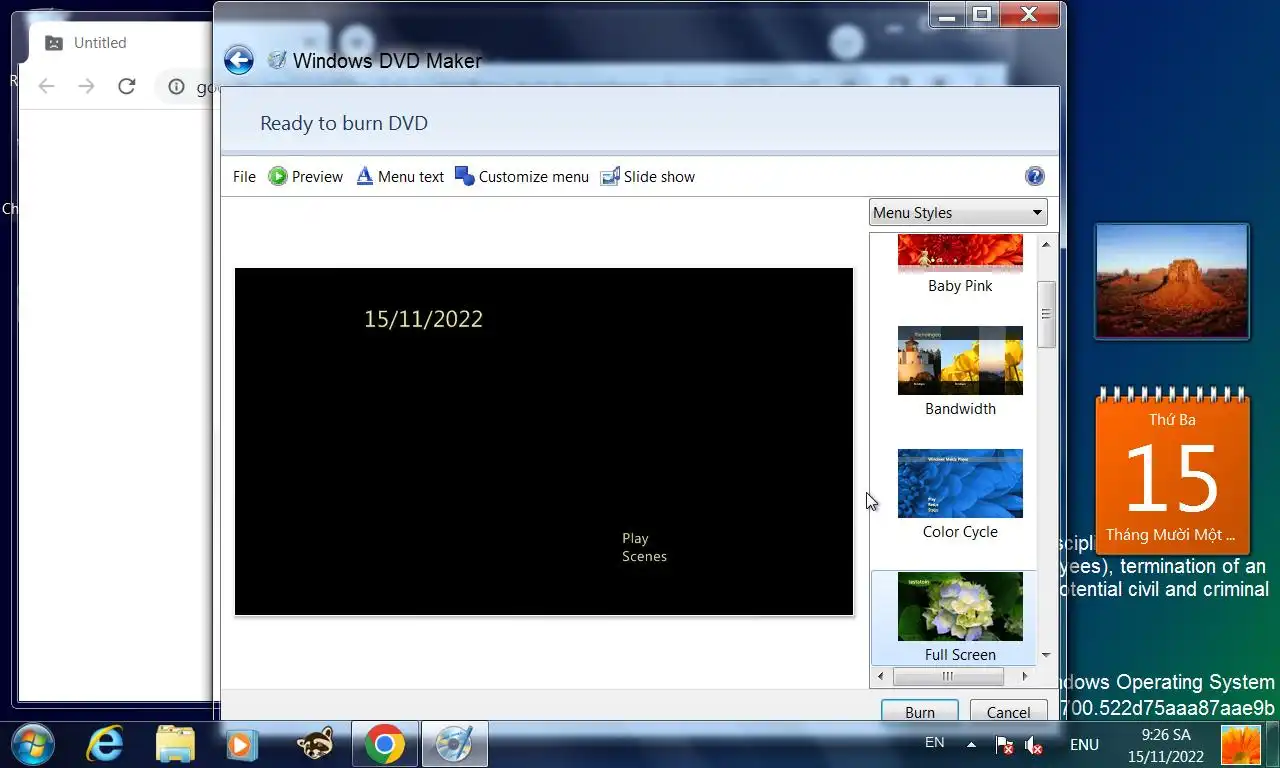Click Scenes text in the DVD preview
Viewport: 1280px width, 768px height.
pos(644,556)
